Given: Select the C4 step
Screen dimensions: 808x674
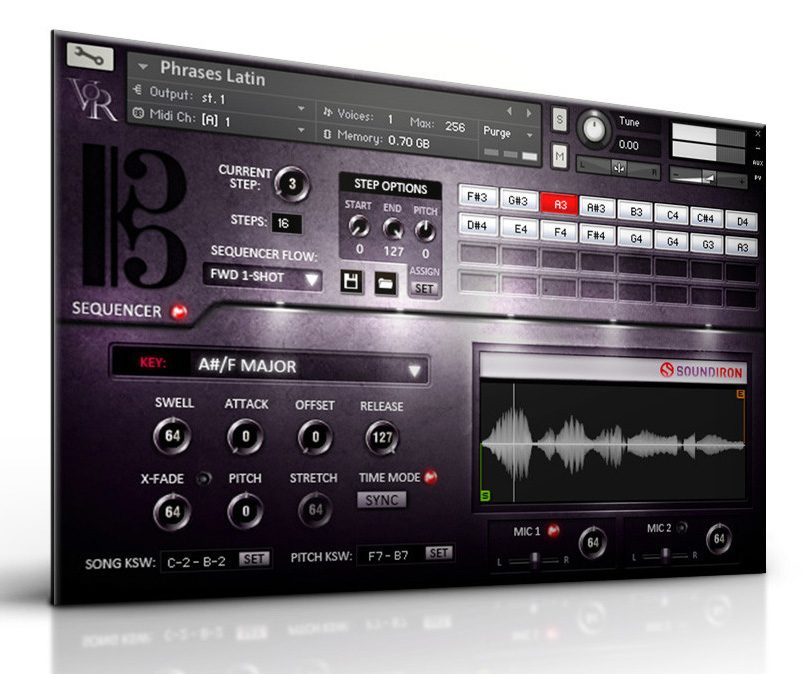Looking at the screenshot, I should pos(671,215).
